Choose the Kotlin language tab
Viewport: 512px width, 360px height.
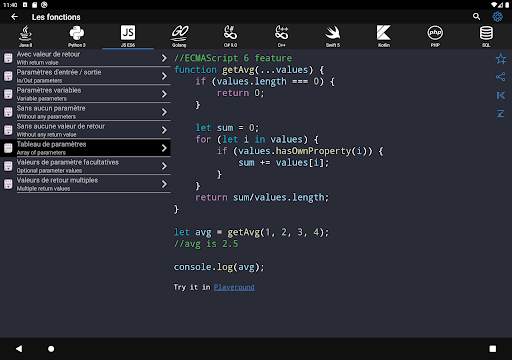[x=384, y=36]
